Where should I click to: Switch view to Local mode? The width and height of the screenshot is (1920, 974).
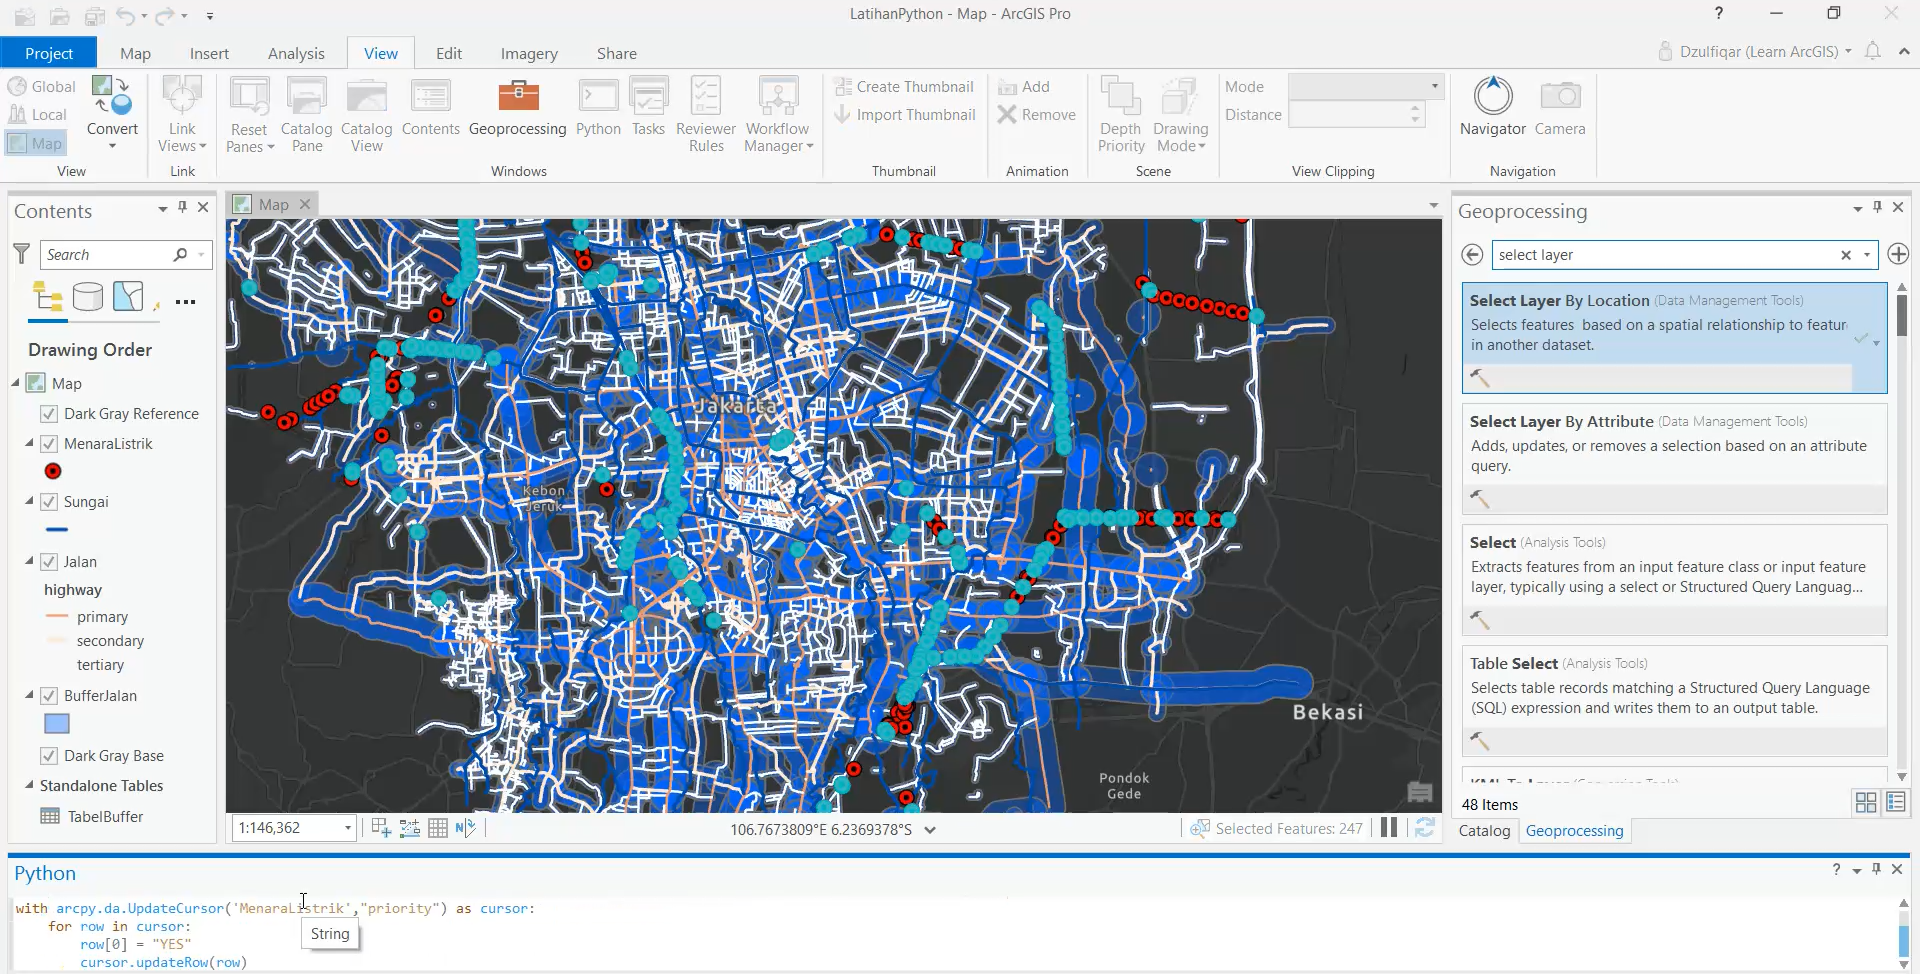38,115
